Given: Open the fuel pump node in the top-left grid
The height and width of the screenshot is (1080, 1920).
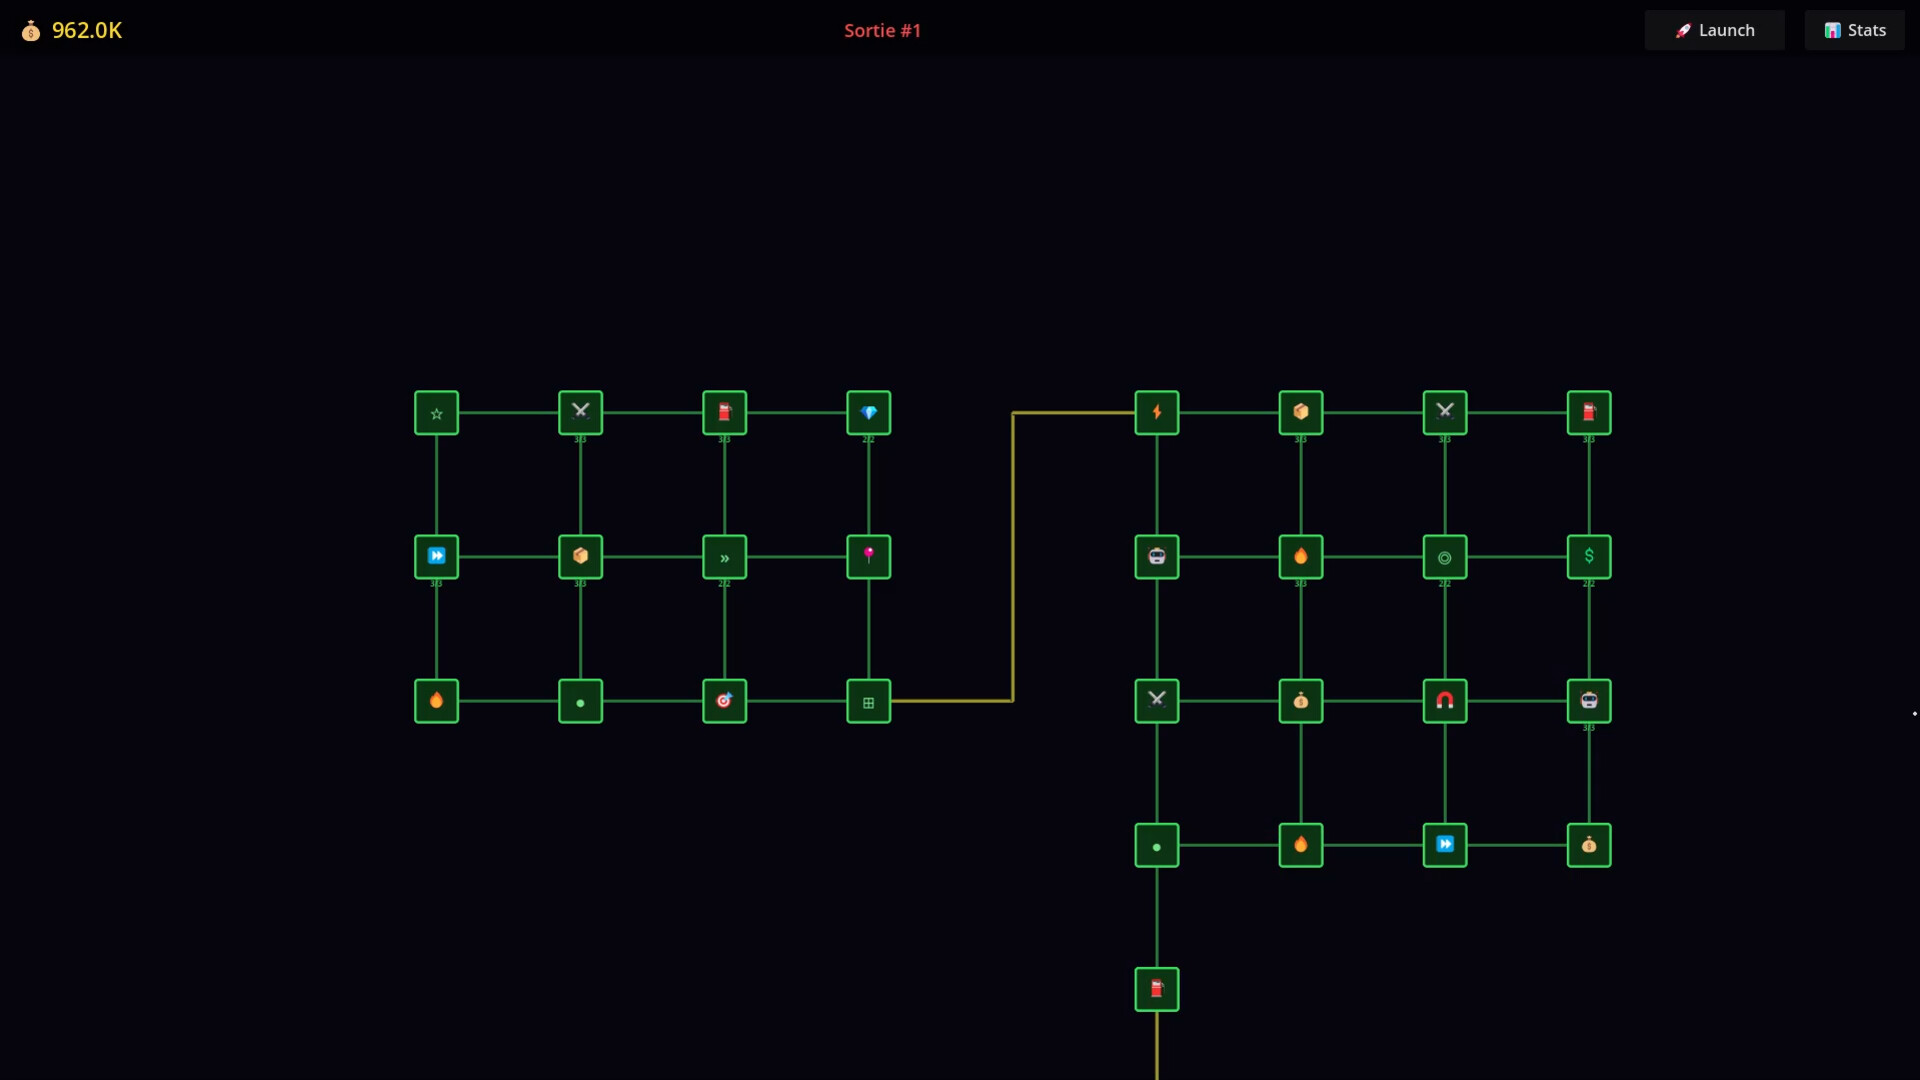Looking at the screenshot, I should point(725,413).
